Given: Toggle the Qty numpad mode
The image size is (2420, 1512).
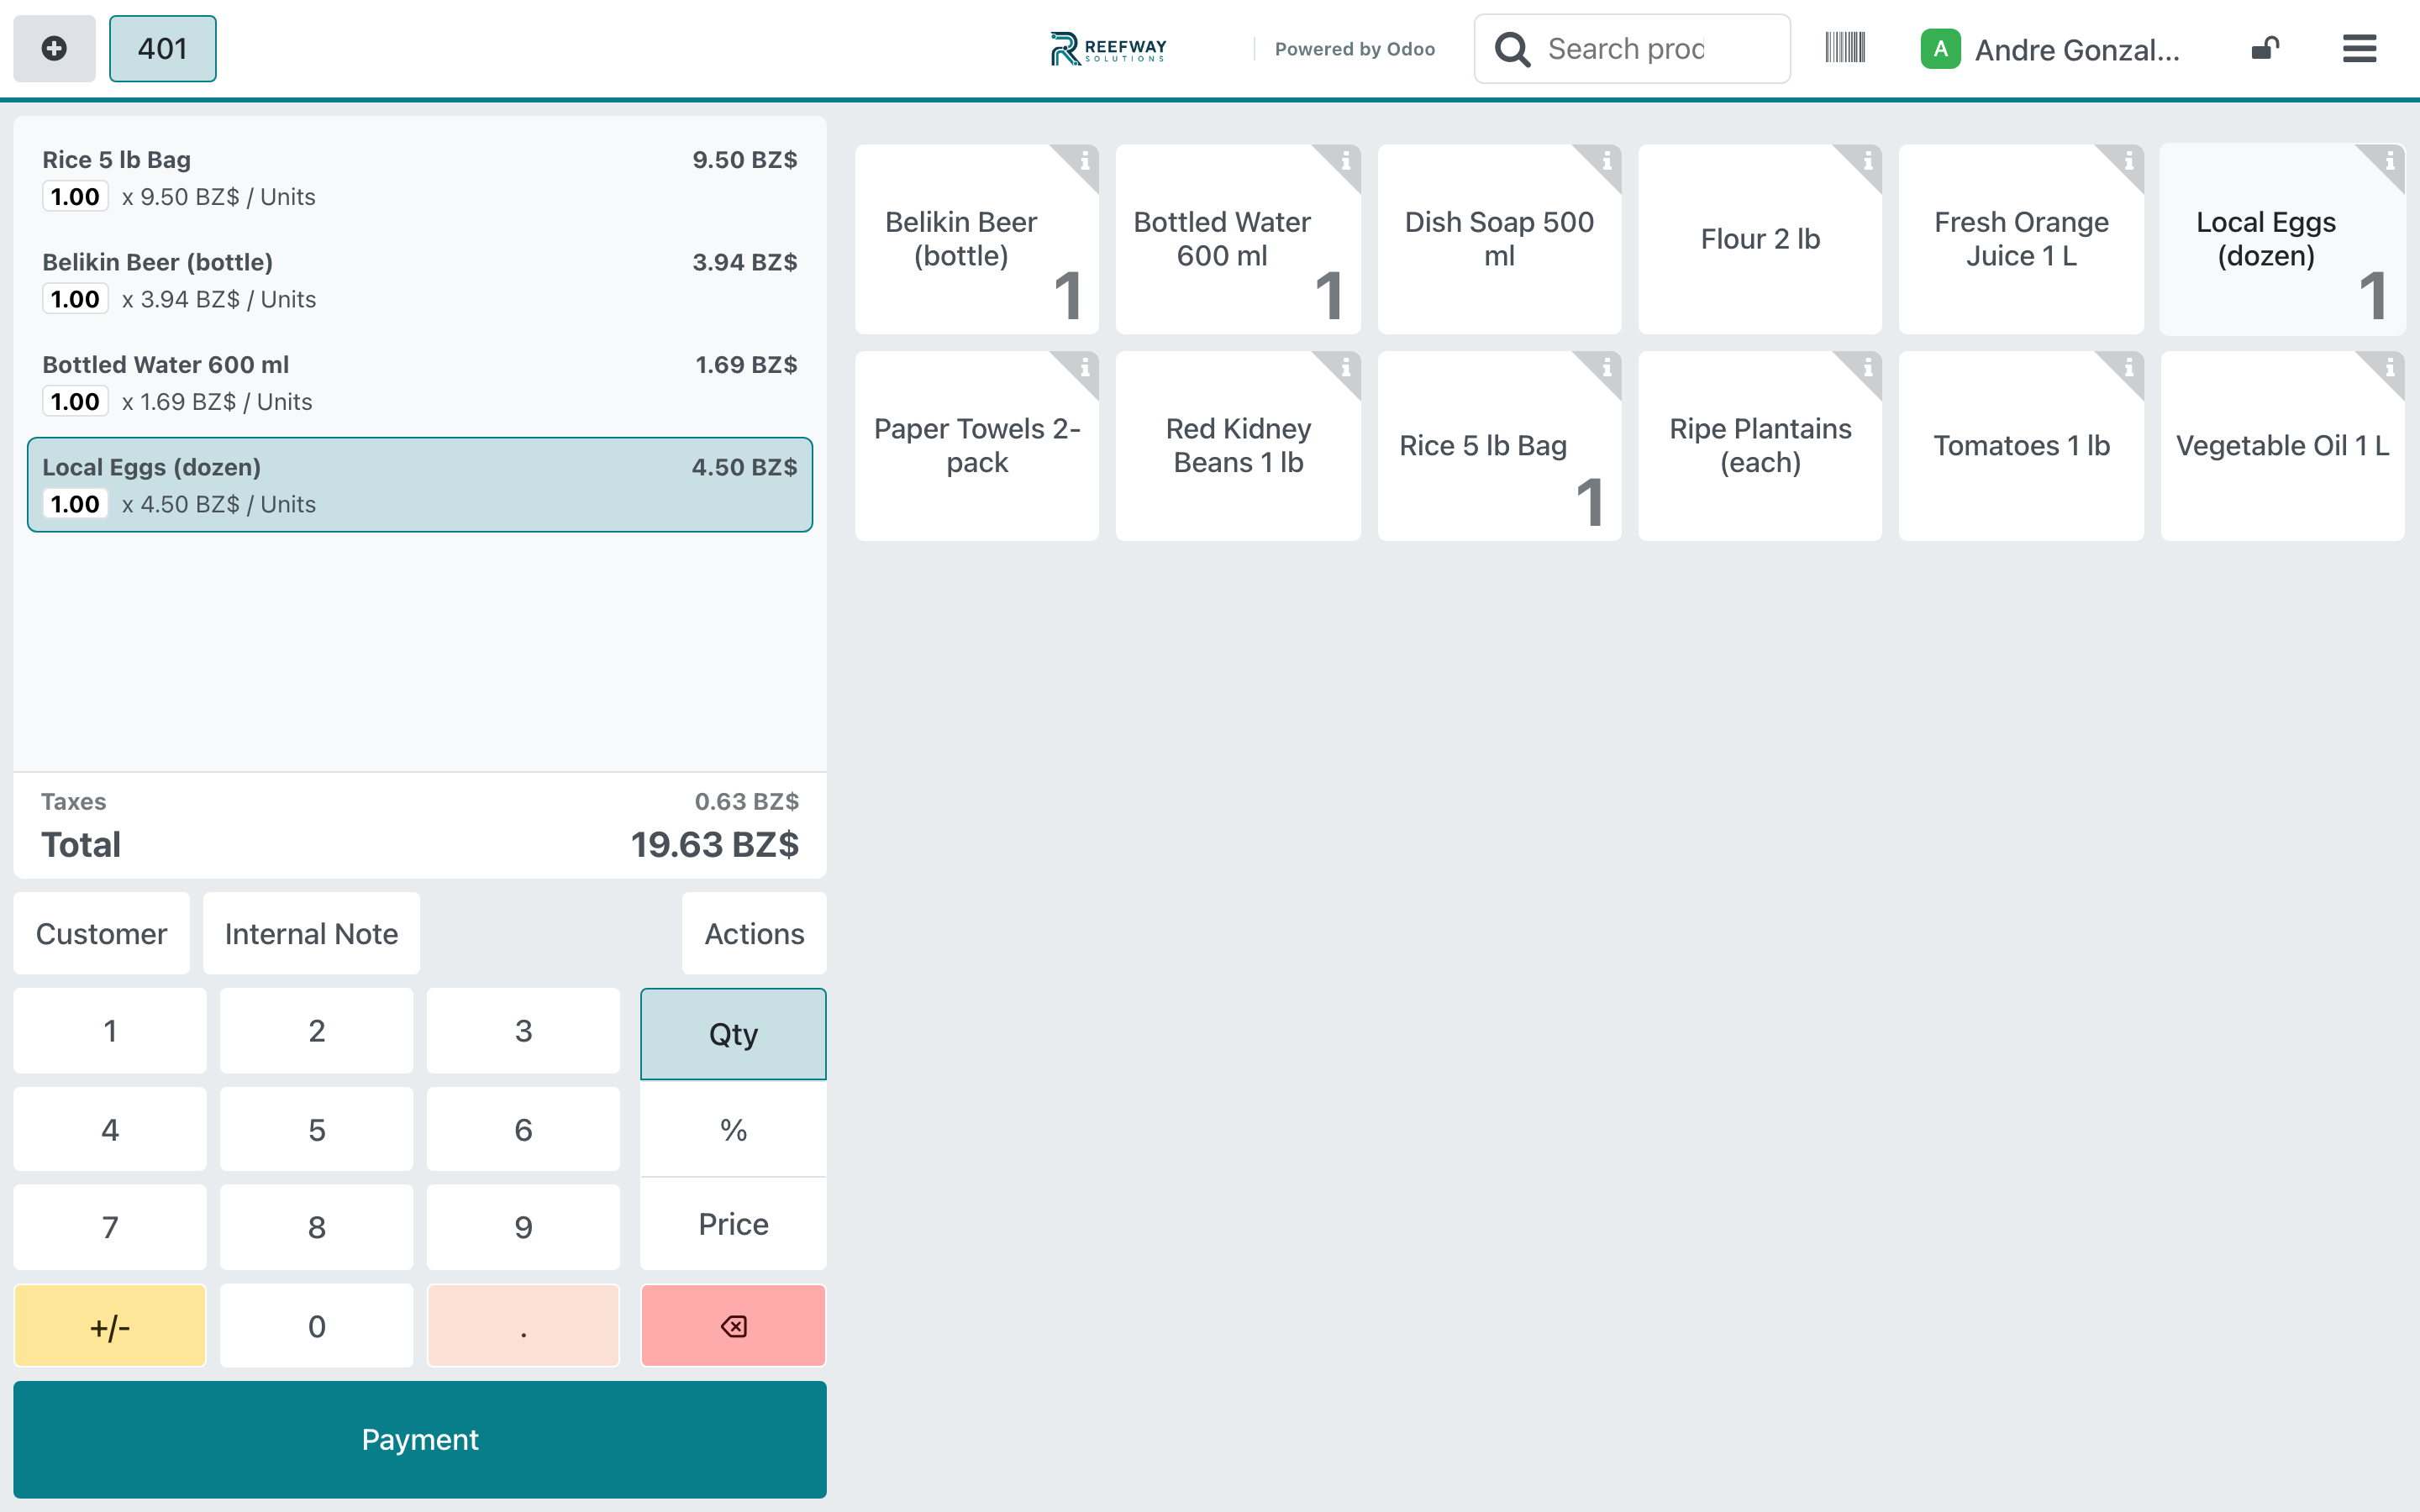Looking at the screenshot, I should [x=733, y=1033].
